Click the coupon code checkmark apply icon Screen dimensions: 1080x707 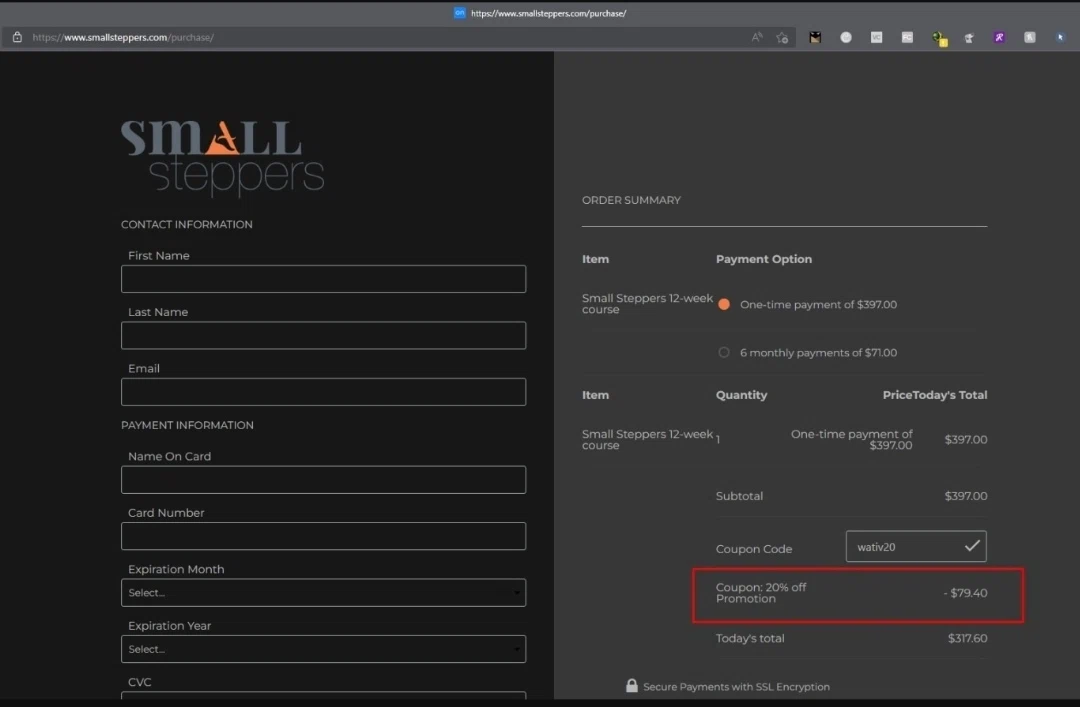(972, 546)
